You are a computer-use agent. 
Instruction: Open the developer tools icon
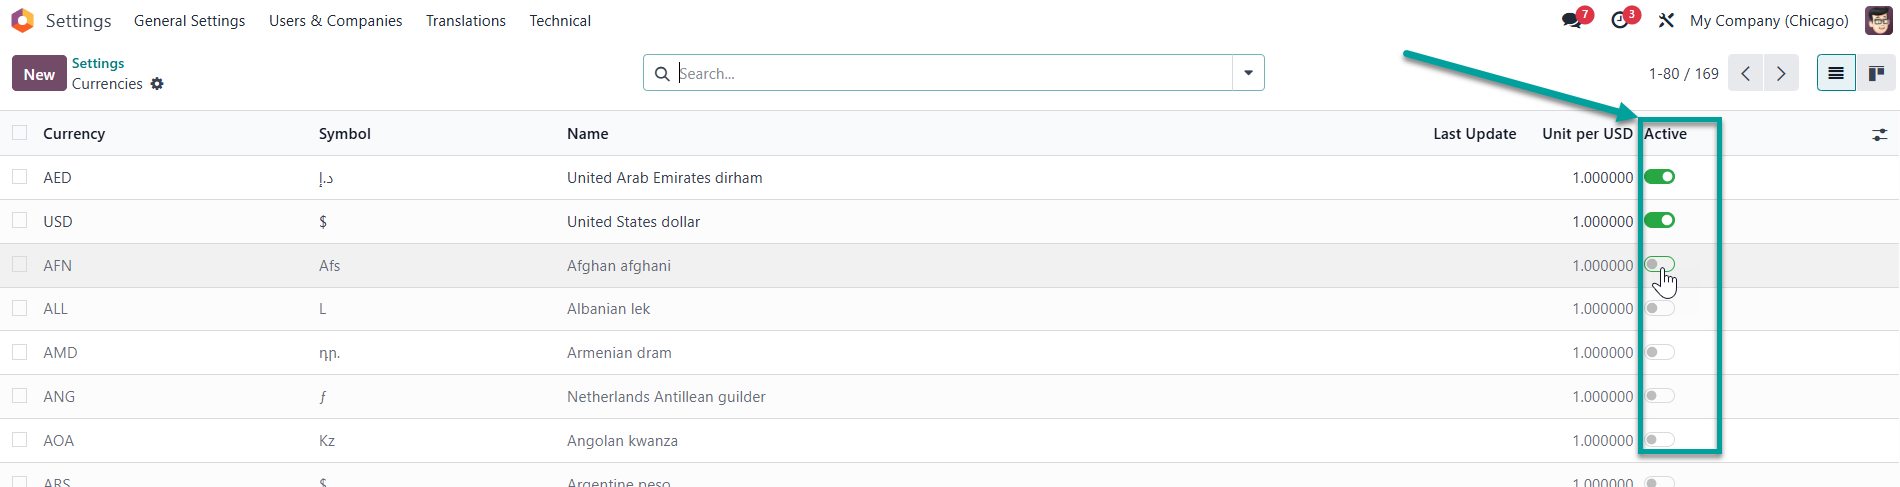click(1666, 21)
